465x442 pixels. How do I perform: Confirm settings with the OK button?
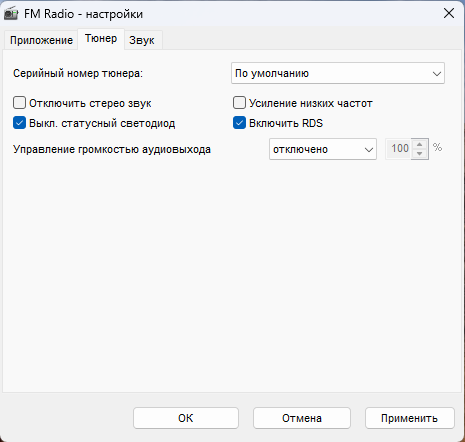pos(186,418)
